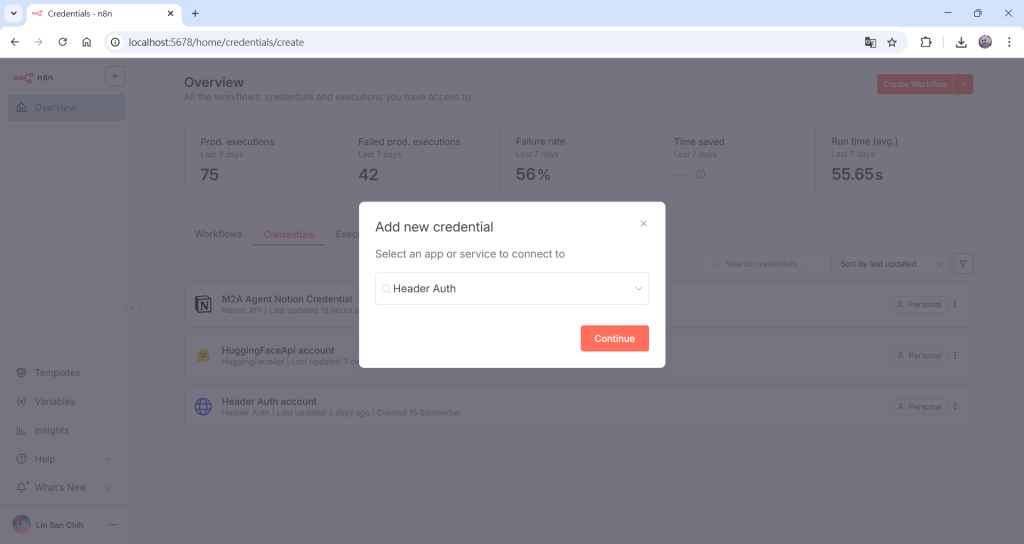Click the browser home button

[x=86, y=42]
